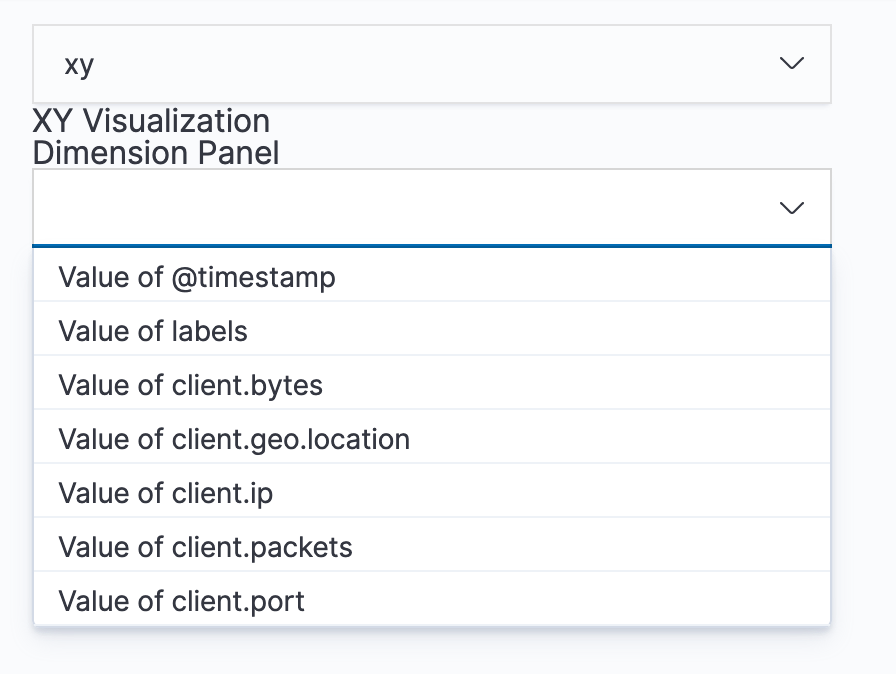Pick 'Value of client.bytes' option
896x674 pixels.
pos(190,385)
